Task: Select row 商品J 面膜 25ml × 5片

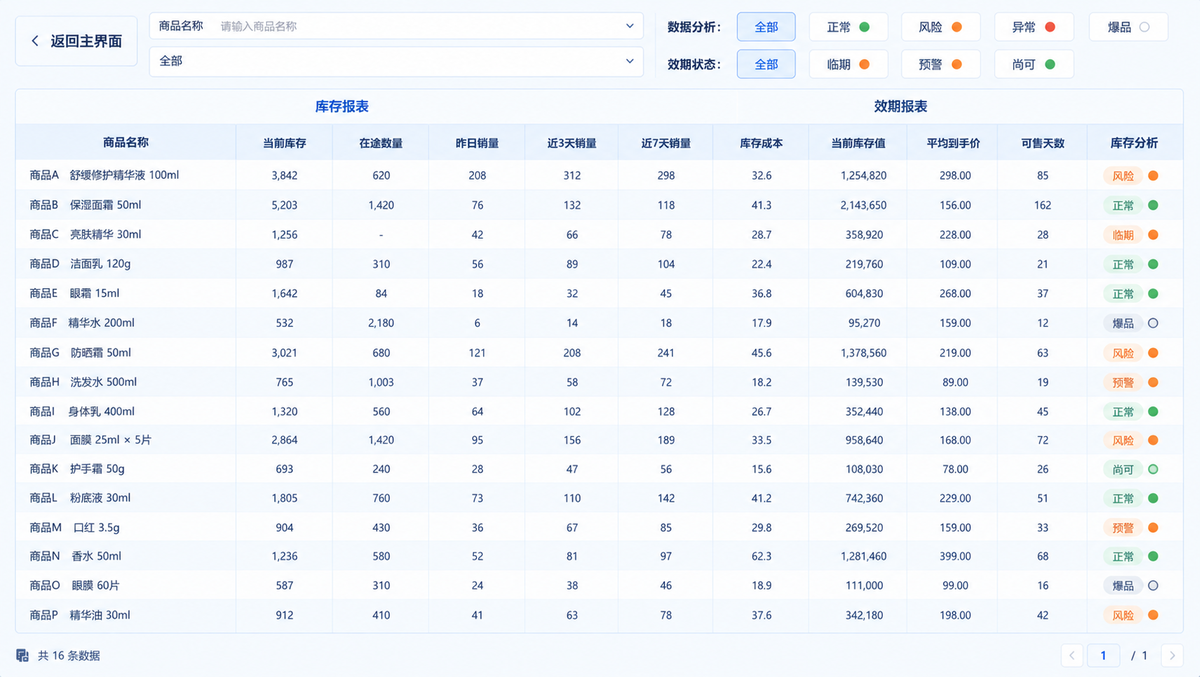Action: click(599, 441)
